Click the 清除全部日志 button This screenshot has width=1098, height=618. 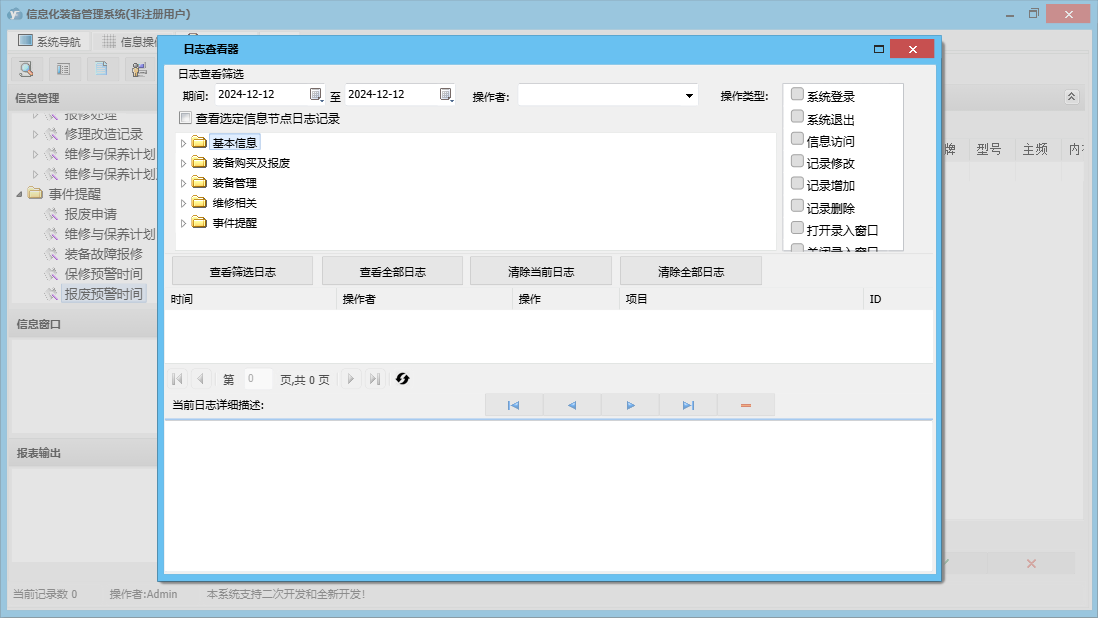coord(690,272)
